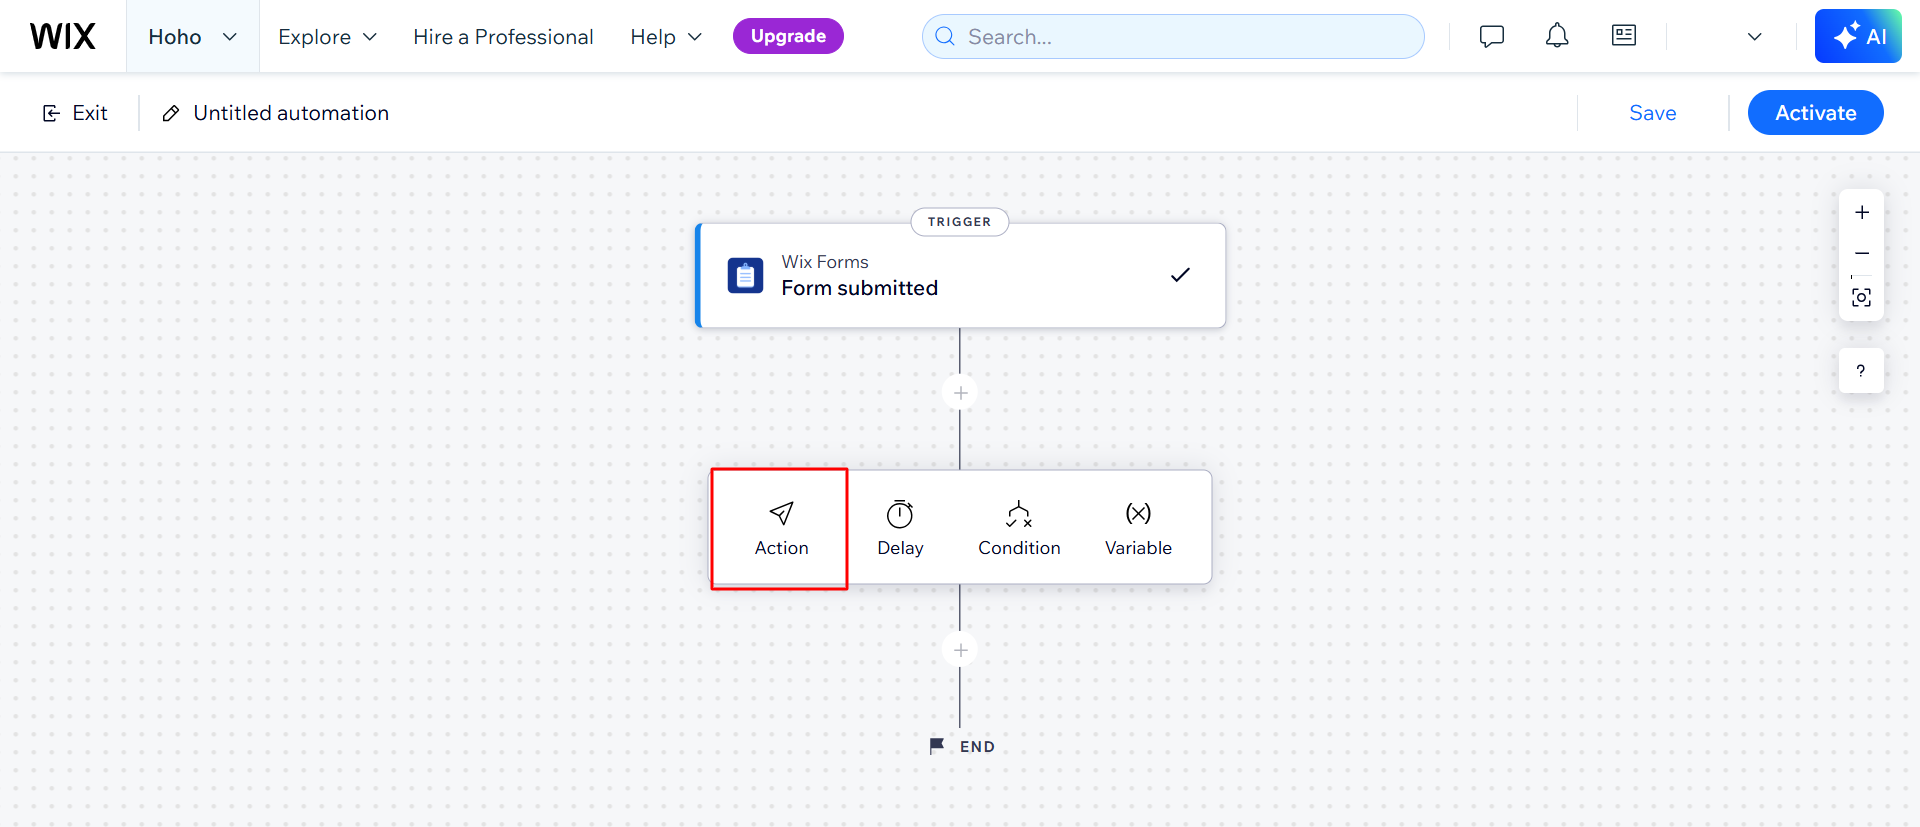Image resolution: width=1920 pixels, height=827 pixels.
Task: Open the news feed icon
Action: point(1624,36)
